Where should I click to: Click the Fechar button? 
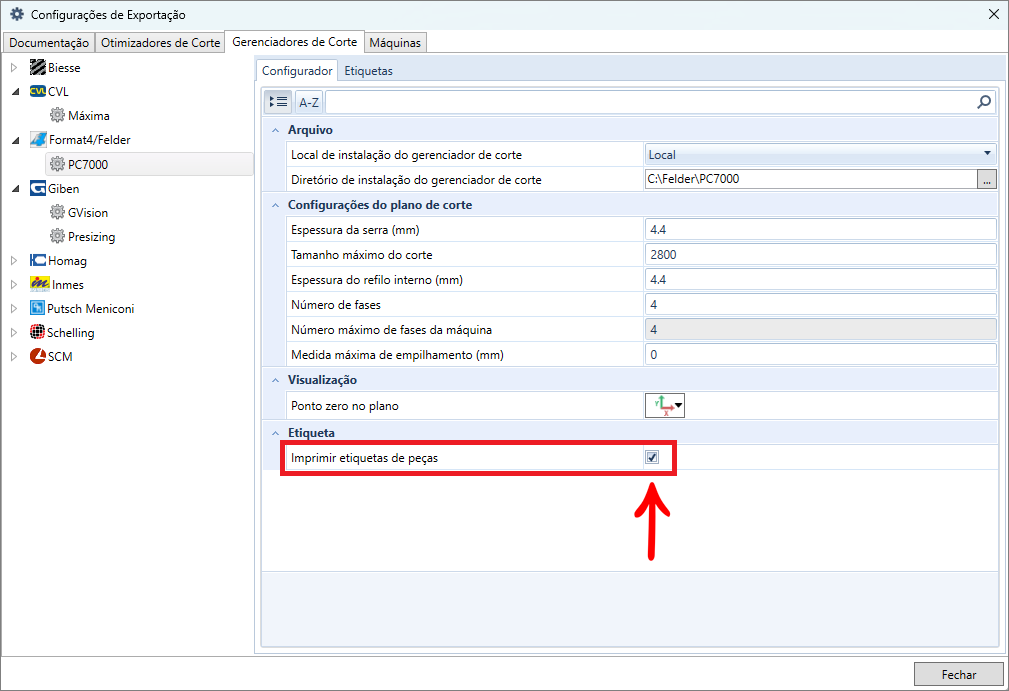[x=959, y=674]
